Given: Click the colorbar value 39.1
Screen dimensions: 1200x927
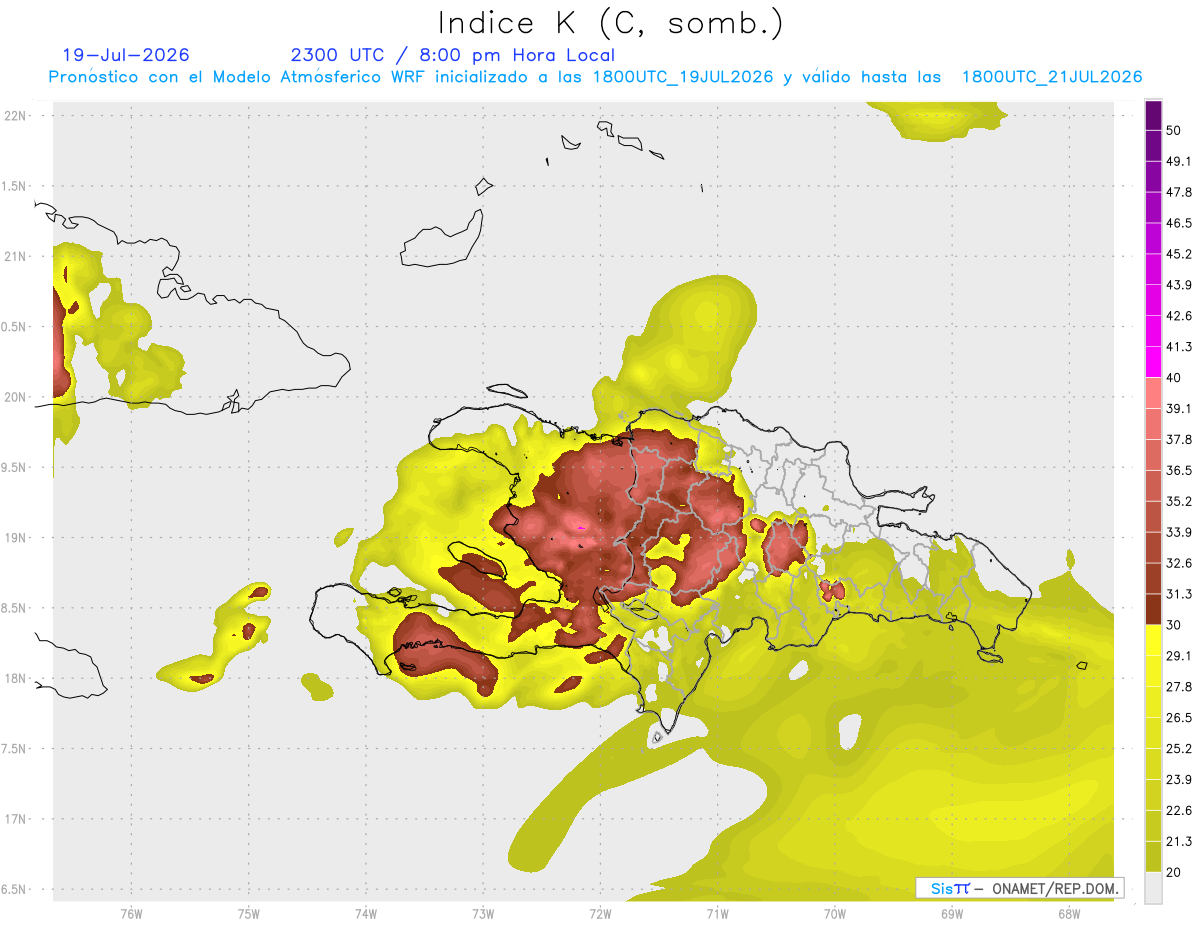Looking at the screenshot, I should click(x=1180, y=408).
